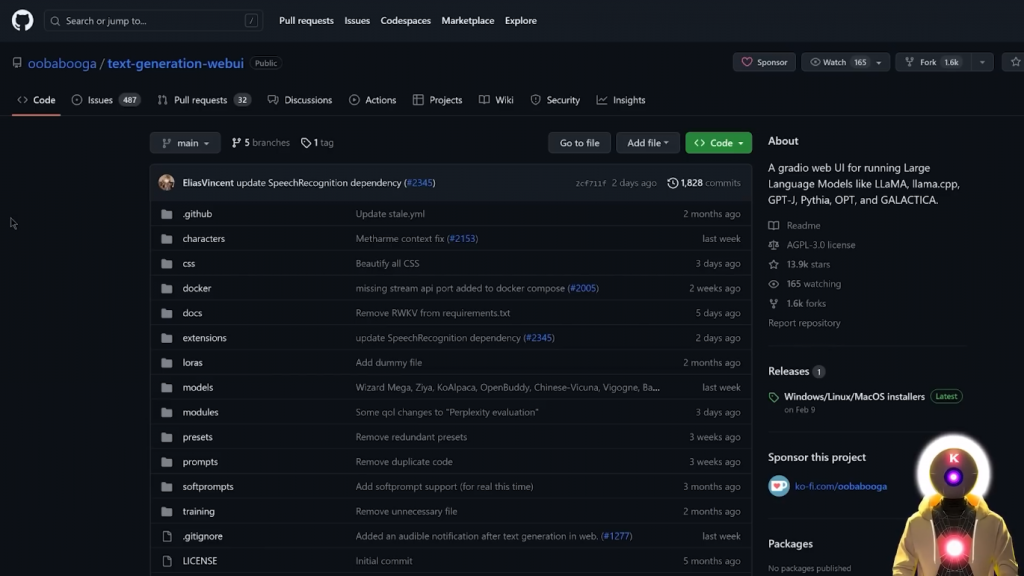The height and width of the screenshot is (576, 1024).
Task: Click the folder icon beside modules
Action: click(167, 413)
